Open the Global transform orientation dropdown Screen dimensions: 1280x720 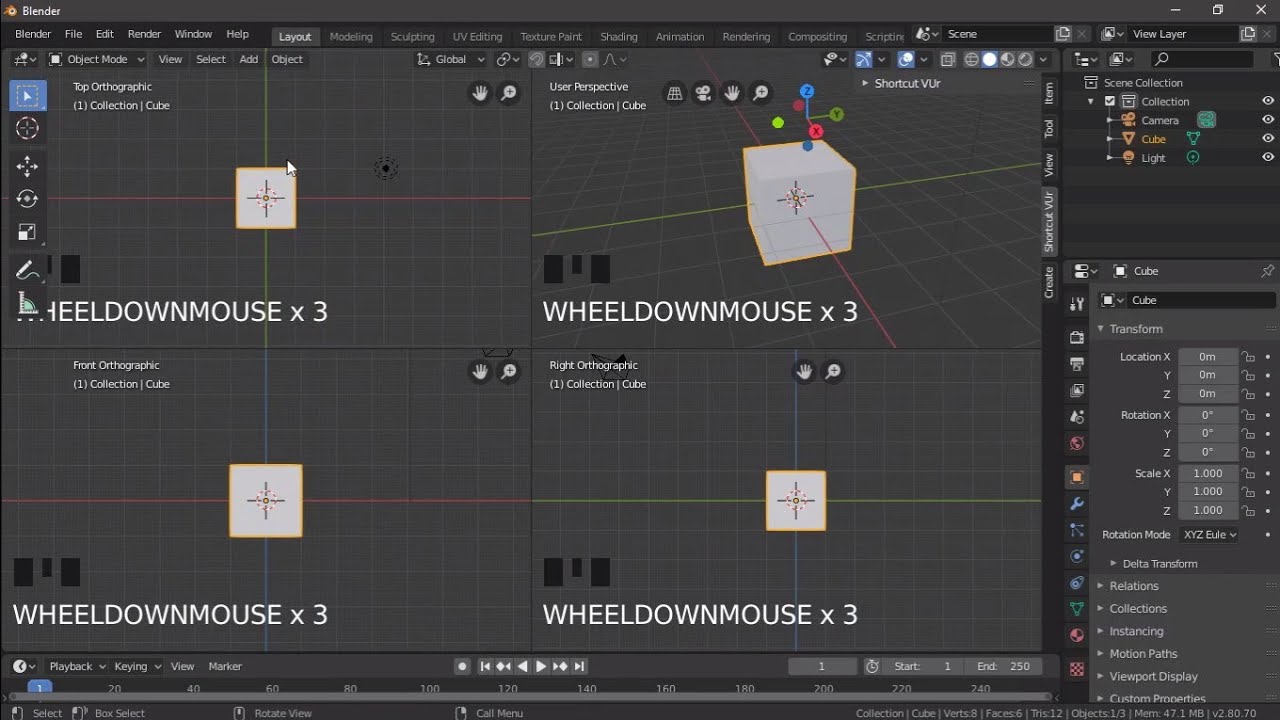pos(451,59)
